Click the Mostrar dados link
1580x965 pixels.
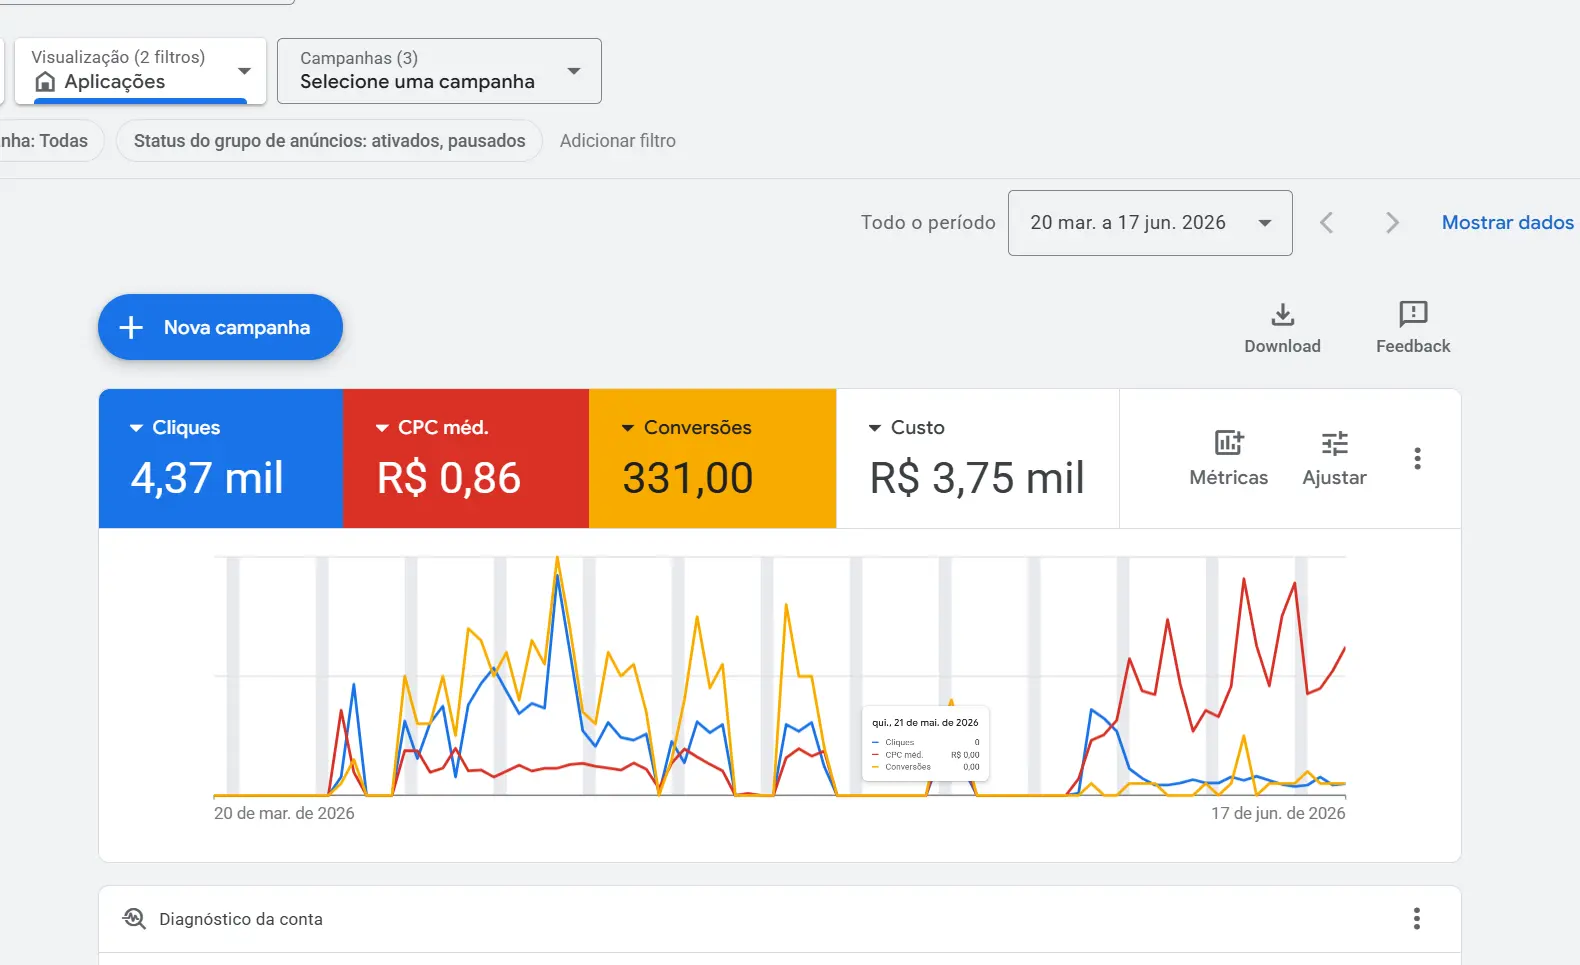1507,223
